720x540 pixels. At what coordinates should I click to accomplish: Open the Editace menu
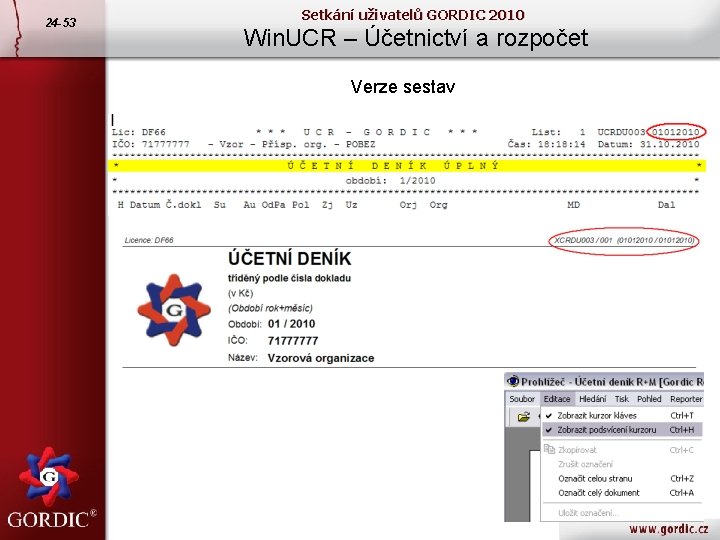[557, 399]
